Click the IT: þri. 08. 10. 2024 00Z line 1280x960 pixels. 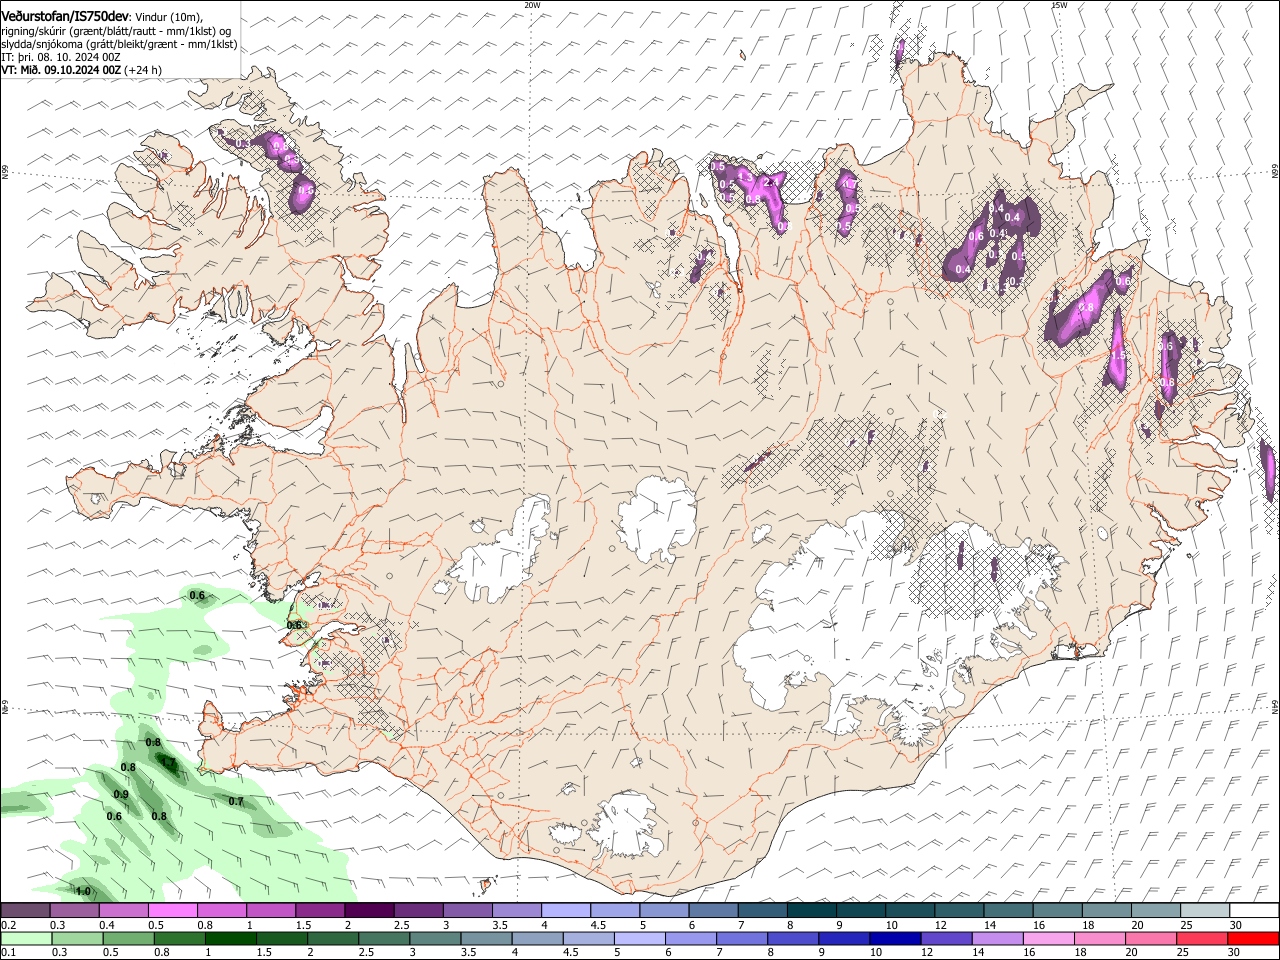61,57
